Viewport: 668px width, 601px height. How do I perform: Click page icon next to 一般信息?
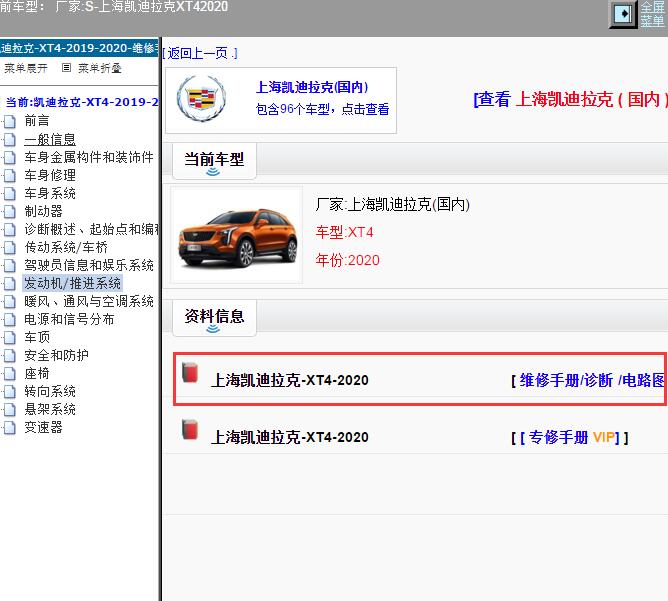(9, 140)
